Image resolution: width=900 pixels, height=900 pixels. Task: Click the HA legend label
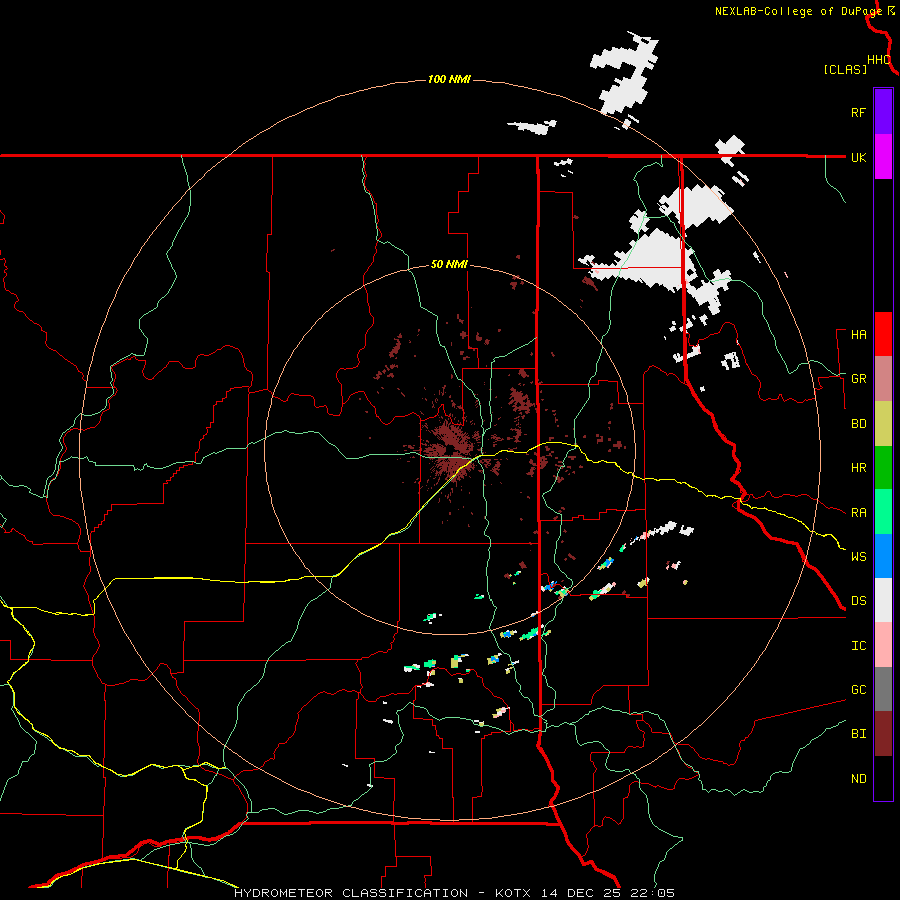(858, 335)
